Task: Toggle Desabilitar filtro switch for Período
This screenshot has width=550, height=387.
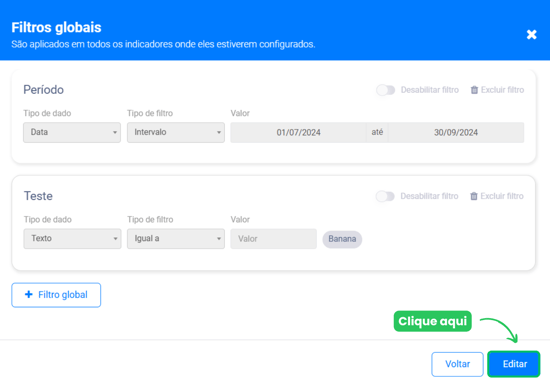Action: [x=385, y=90]
